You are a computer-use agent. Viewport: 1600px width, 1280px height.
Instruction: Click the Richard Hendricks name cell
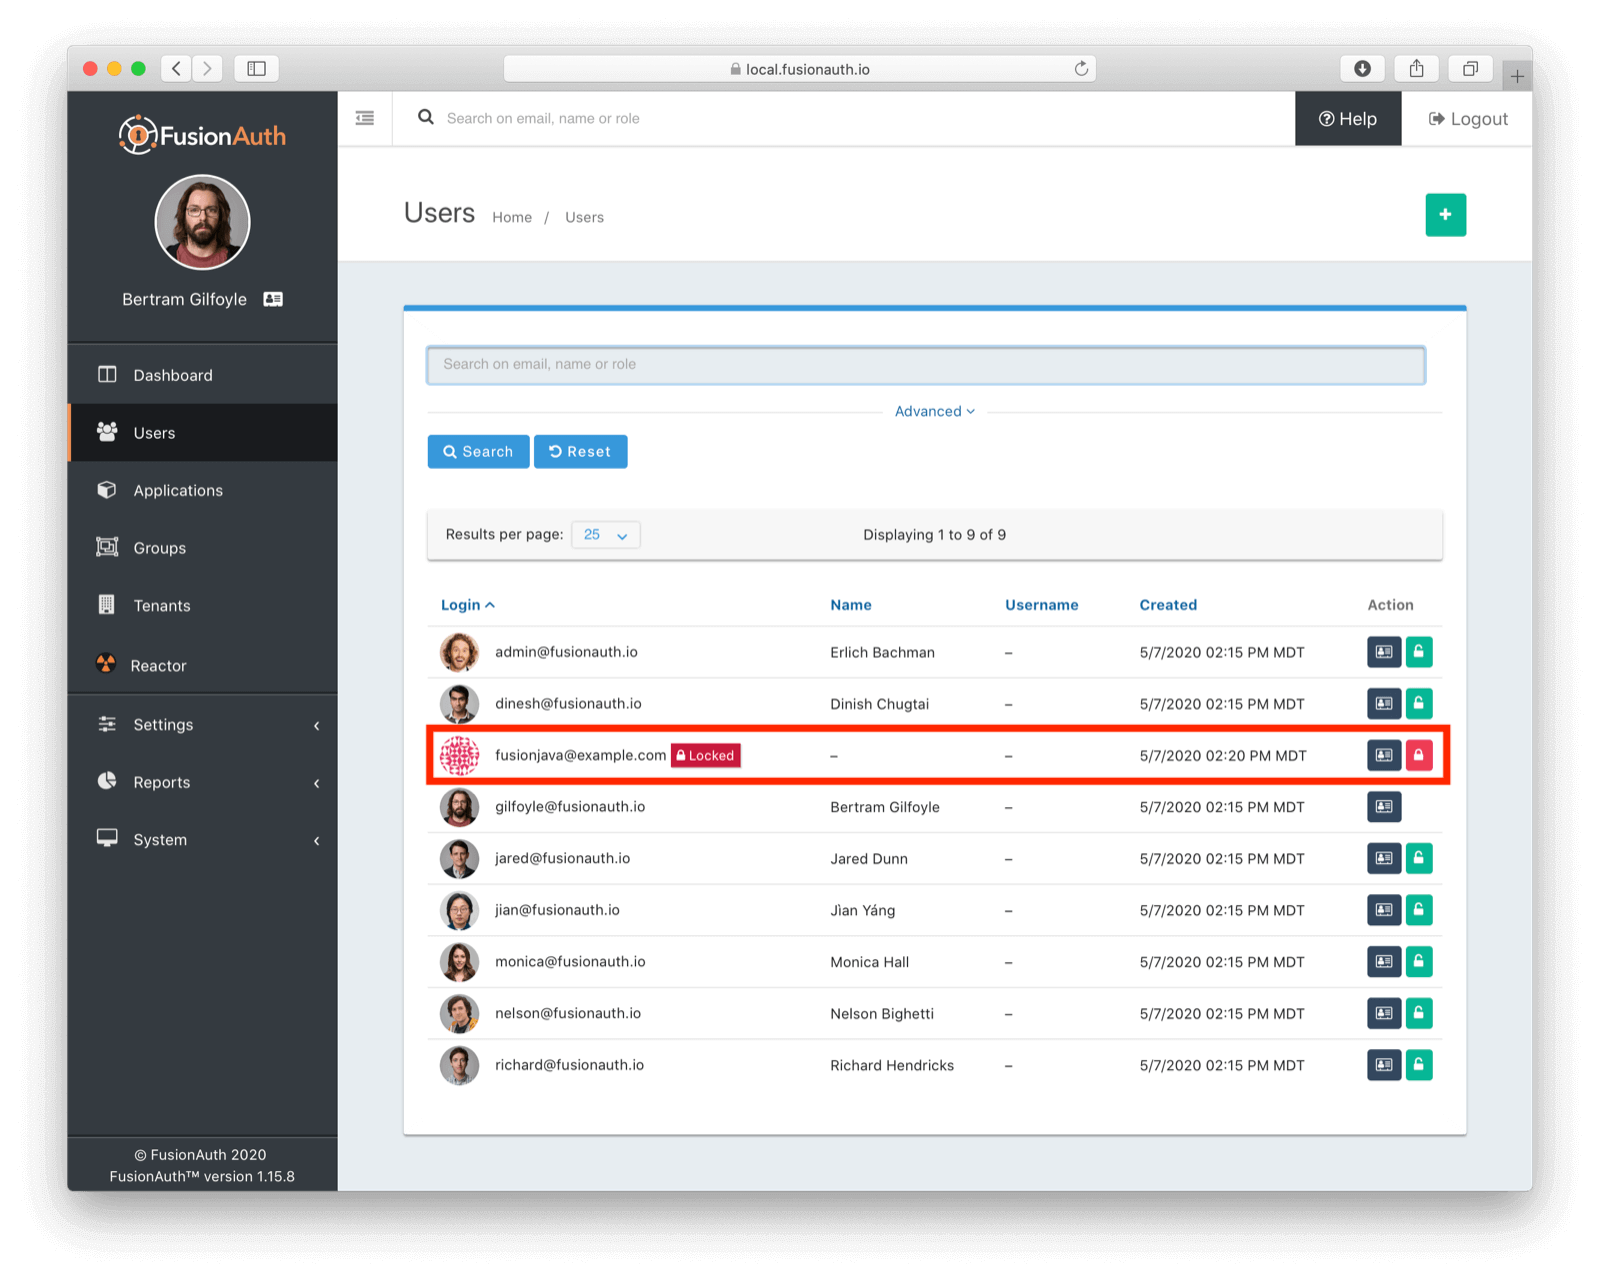click(892, 1065)
